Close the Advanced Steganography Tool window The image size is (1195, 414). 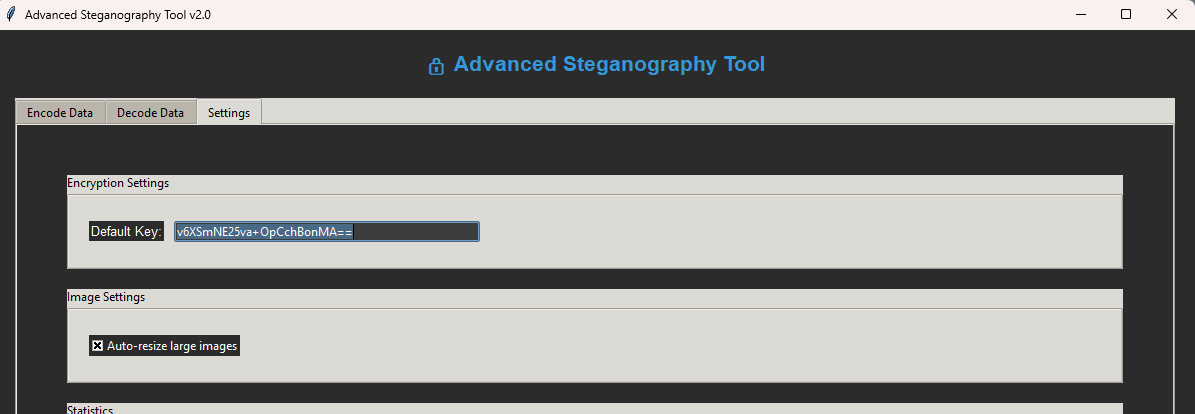coord(1172,15)
